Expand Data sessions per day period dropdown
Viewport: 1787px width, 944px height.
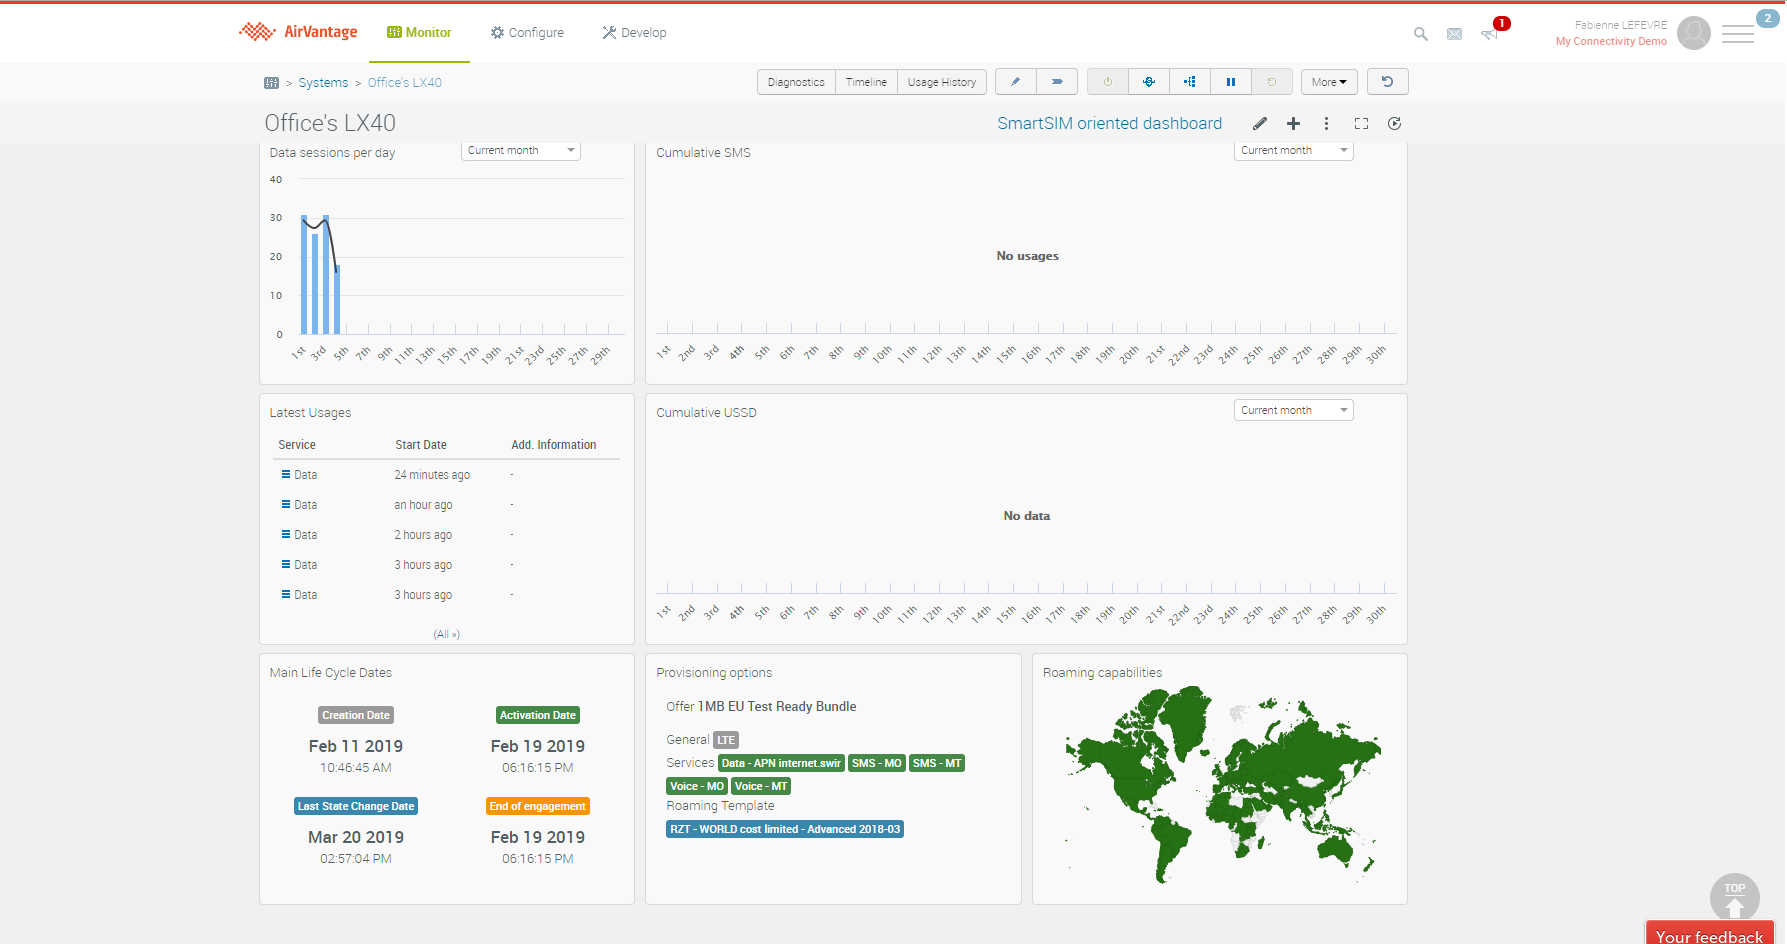point(521,151)
